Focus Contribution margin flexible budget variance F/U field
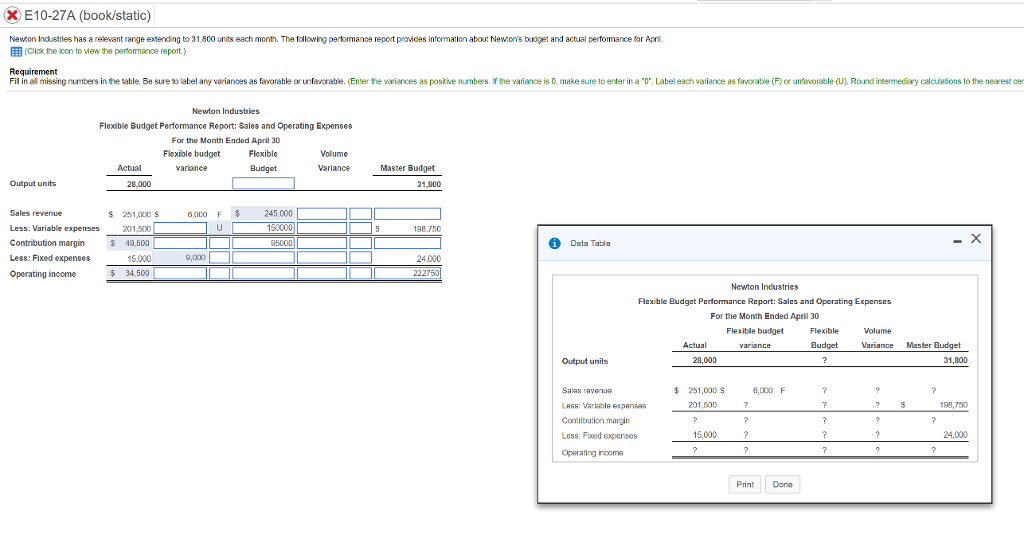Image resolution: width=1024 pixels, height=534 pixels. tap(219, 243)
